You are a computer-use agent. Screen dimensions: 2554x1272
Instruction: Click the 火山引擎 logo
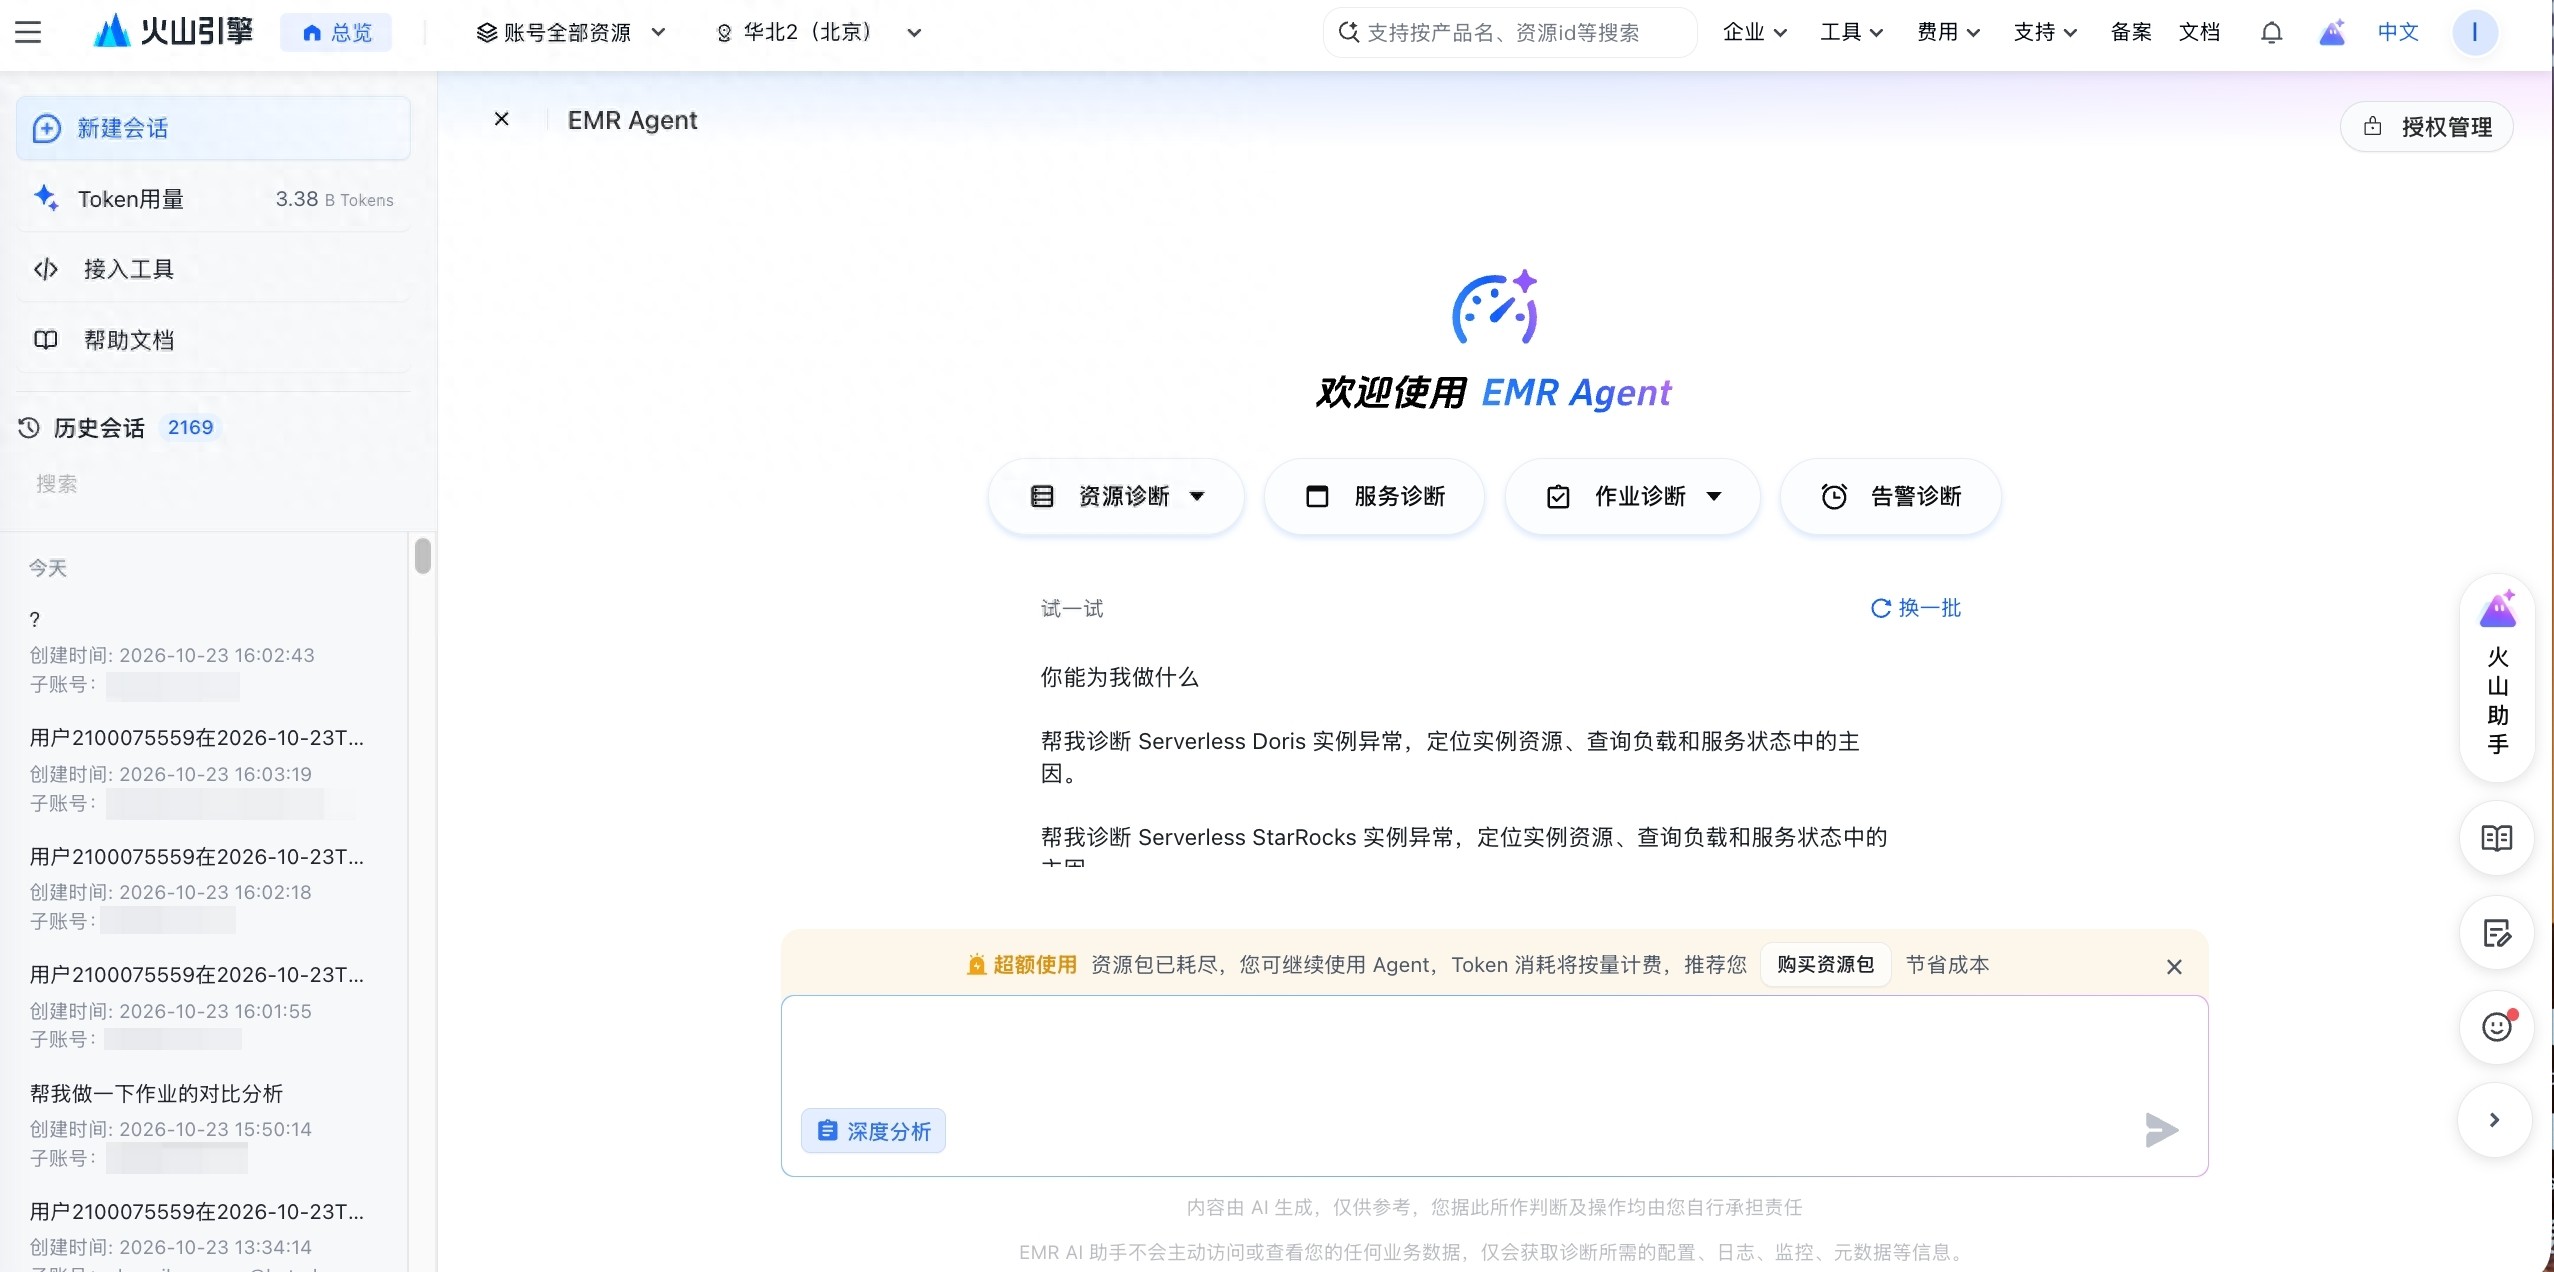coord(173,32)
